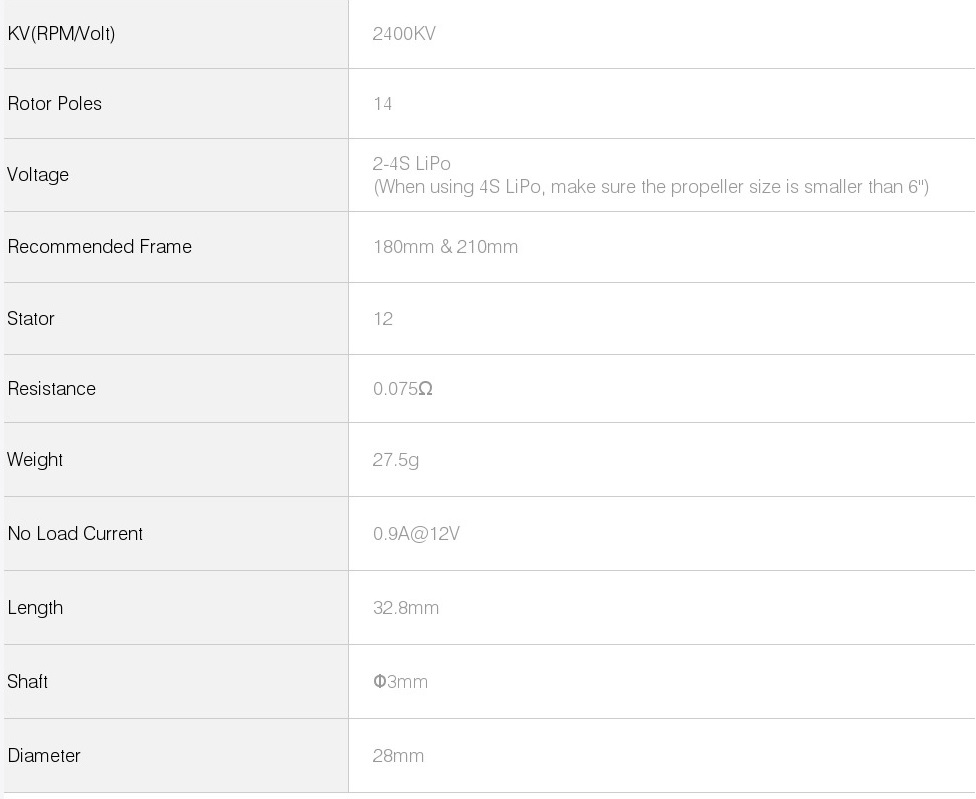Select the 180mm & 210mm frame value
The image size is (976, 799).
pyautogui.click(x=445, y=247)
